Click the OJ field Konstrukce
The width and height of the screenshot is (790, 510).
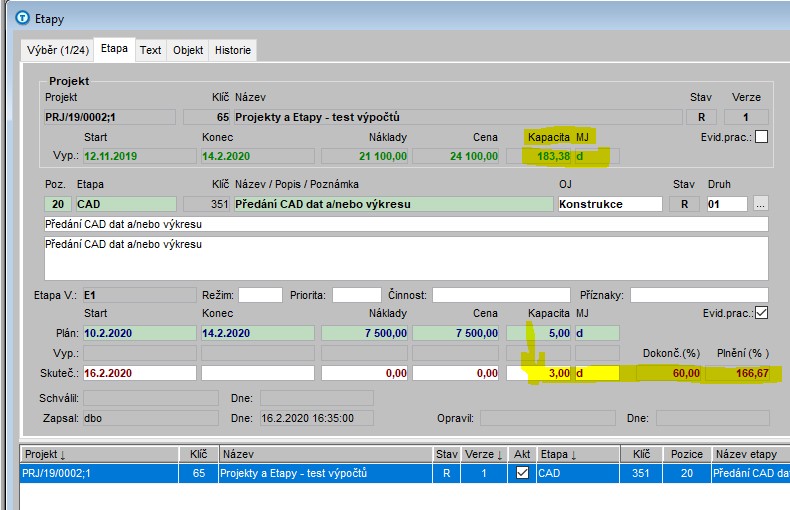[x=610, y=204]
